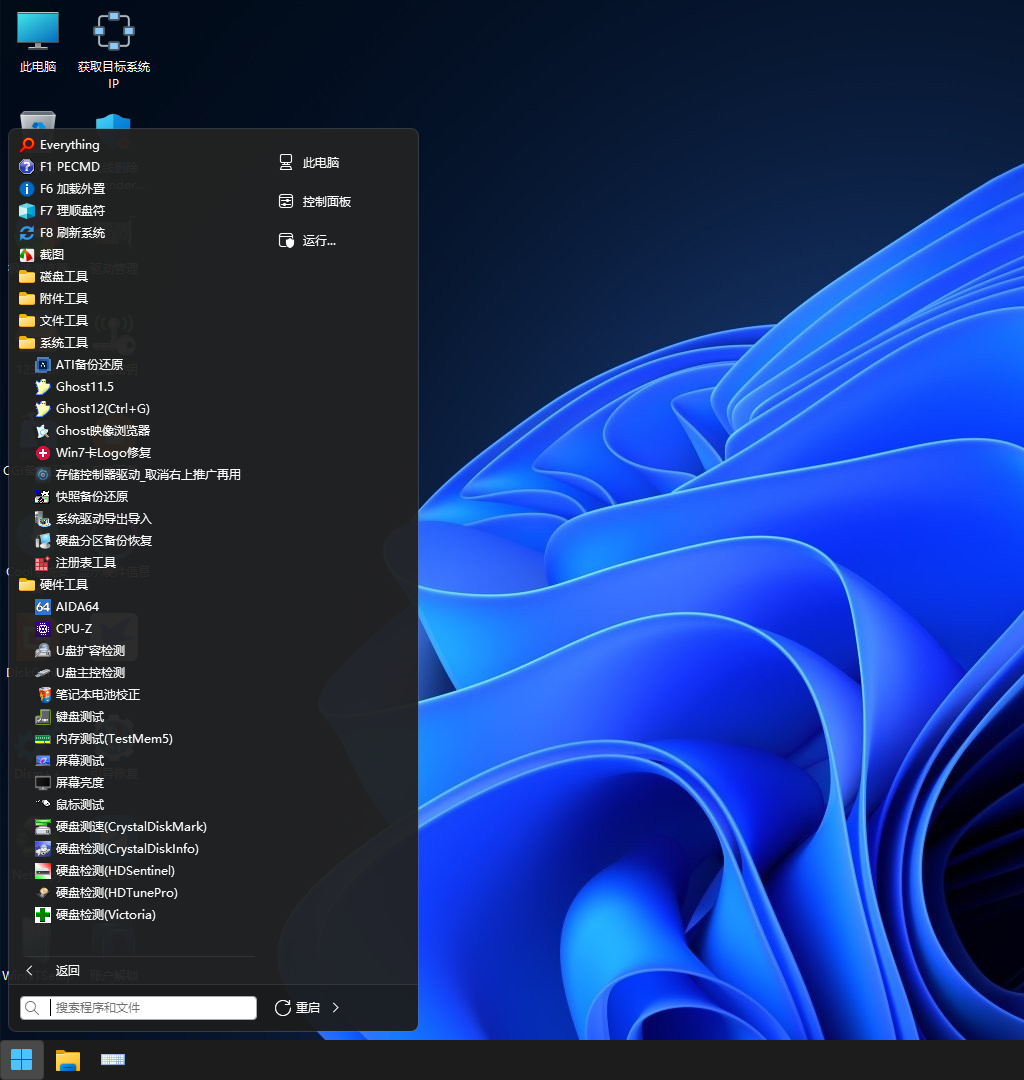
Task: Click the 重启 restart button
Action: pyautogui.click(x=298, y=1008)
